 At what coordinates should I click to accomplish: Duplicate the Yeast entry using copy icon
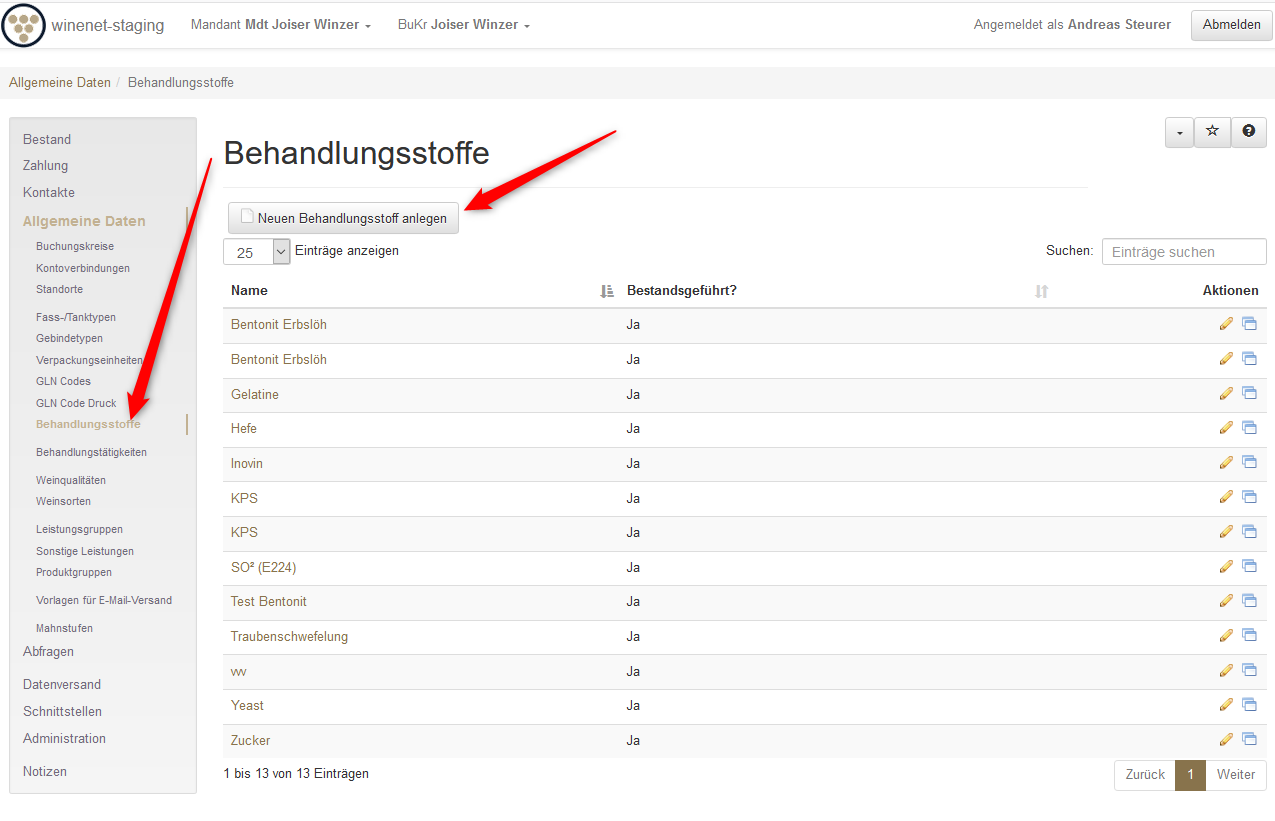(x=1249, y=705)
